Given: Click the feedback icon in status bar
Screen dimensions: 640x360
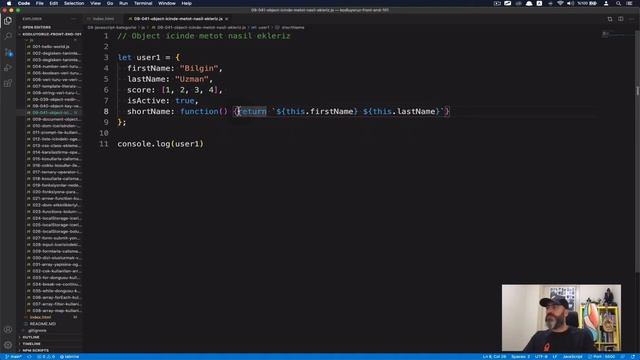Looking at the screenshot, I should [623, 357].
